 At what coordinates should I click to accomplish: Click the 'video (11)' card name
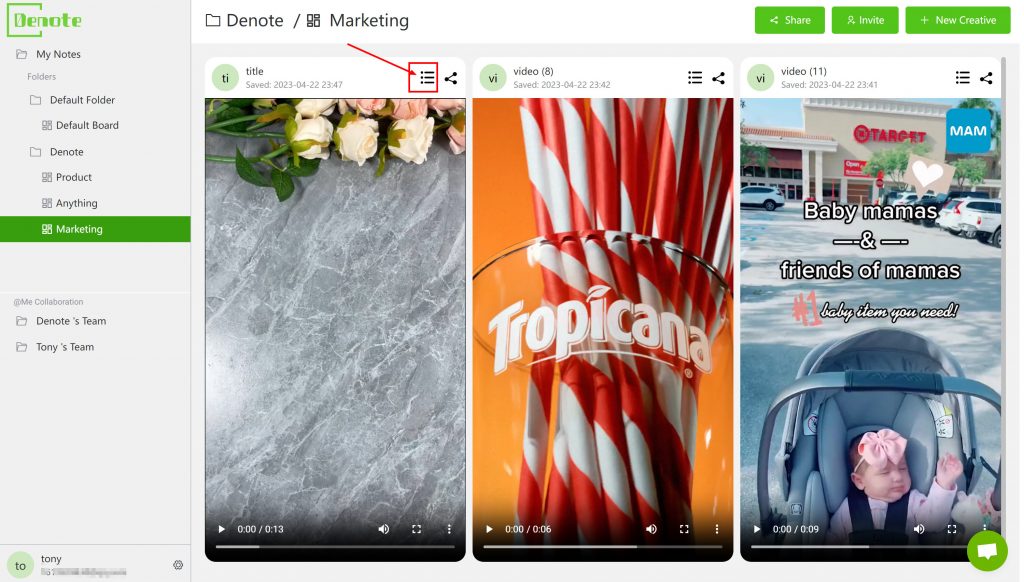[803, 71]
